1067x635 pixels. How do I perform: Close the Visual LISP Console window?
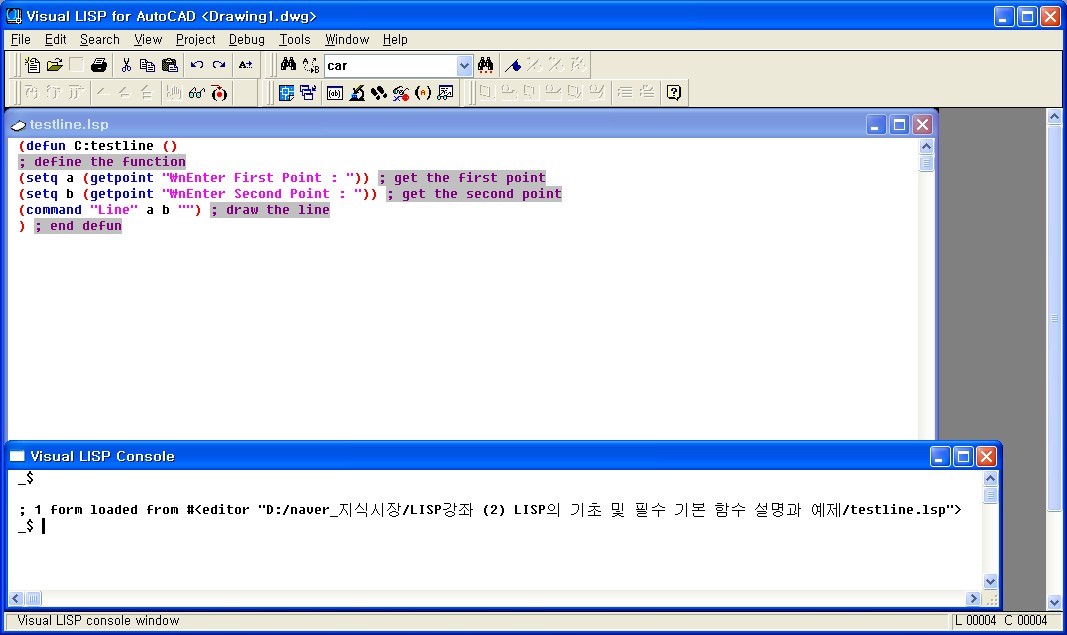click(x=986, y=457)
